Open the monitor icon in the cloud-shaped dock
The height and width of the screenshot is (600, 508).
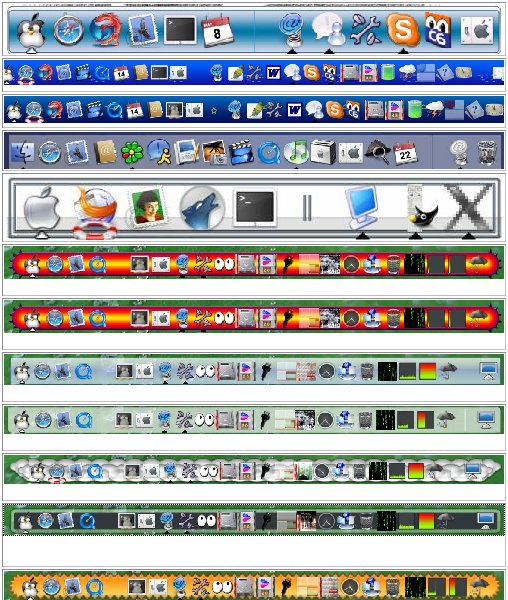point(473,471)
